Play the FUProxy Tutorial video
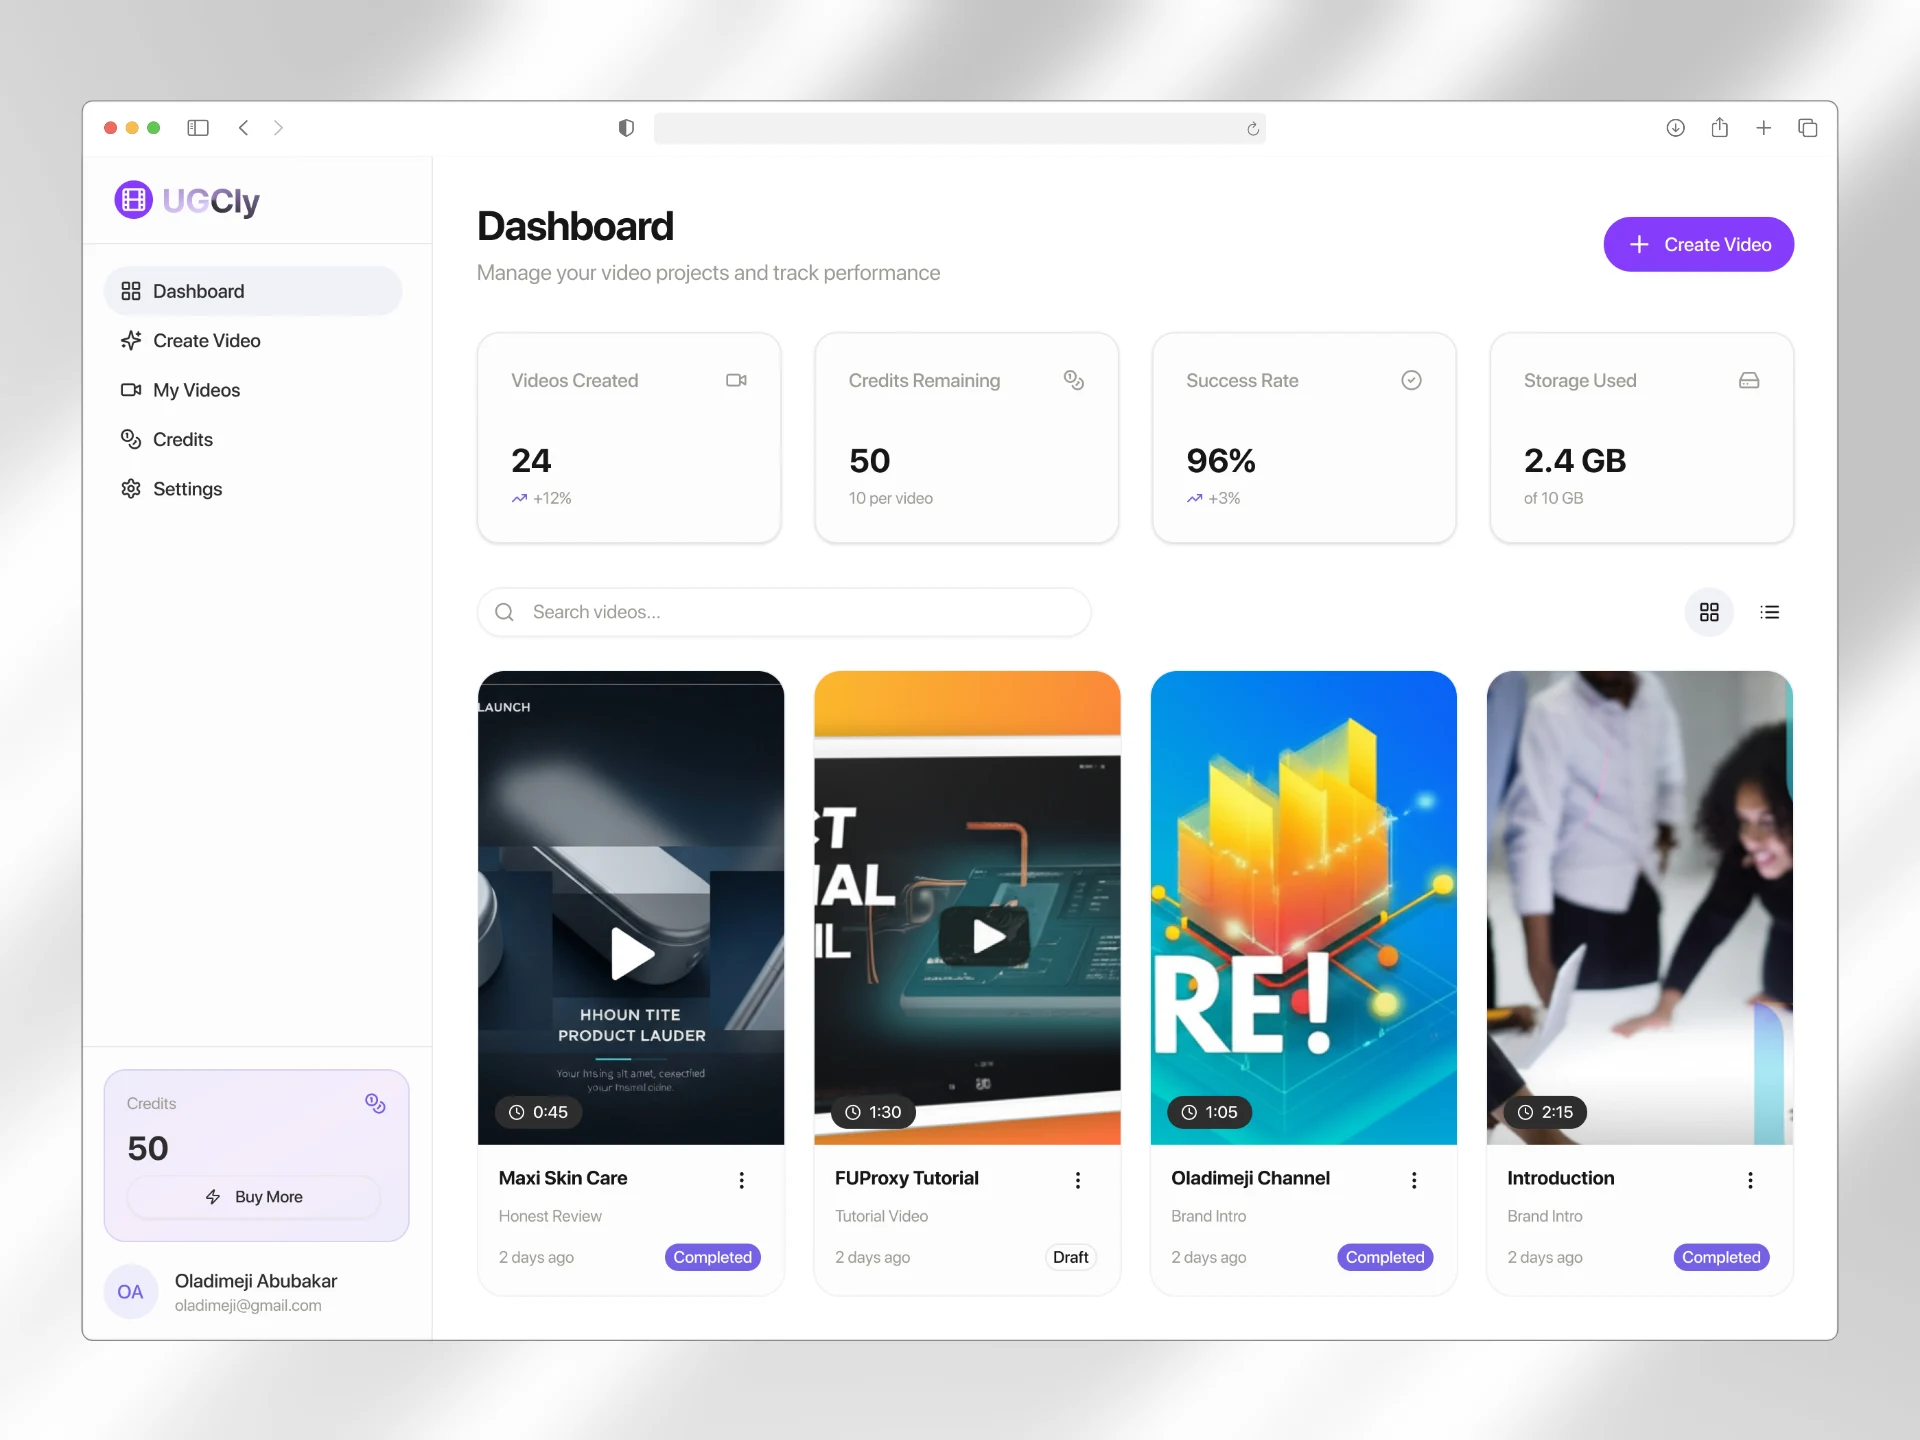The width and height of the screenshot is (1920, 1440). click(x=986, y=937)
